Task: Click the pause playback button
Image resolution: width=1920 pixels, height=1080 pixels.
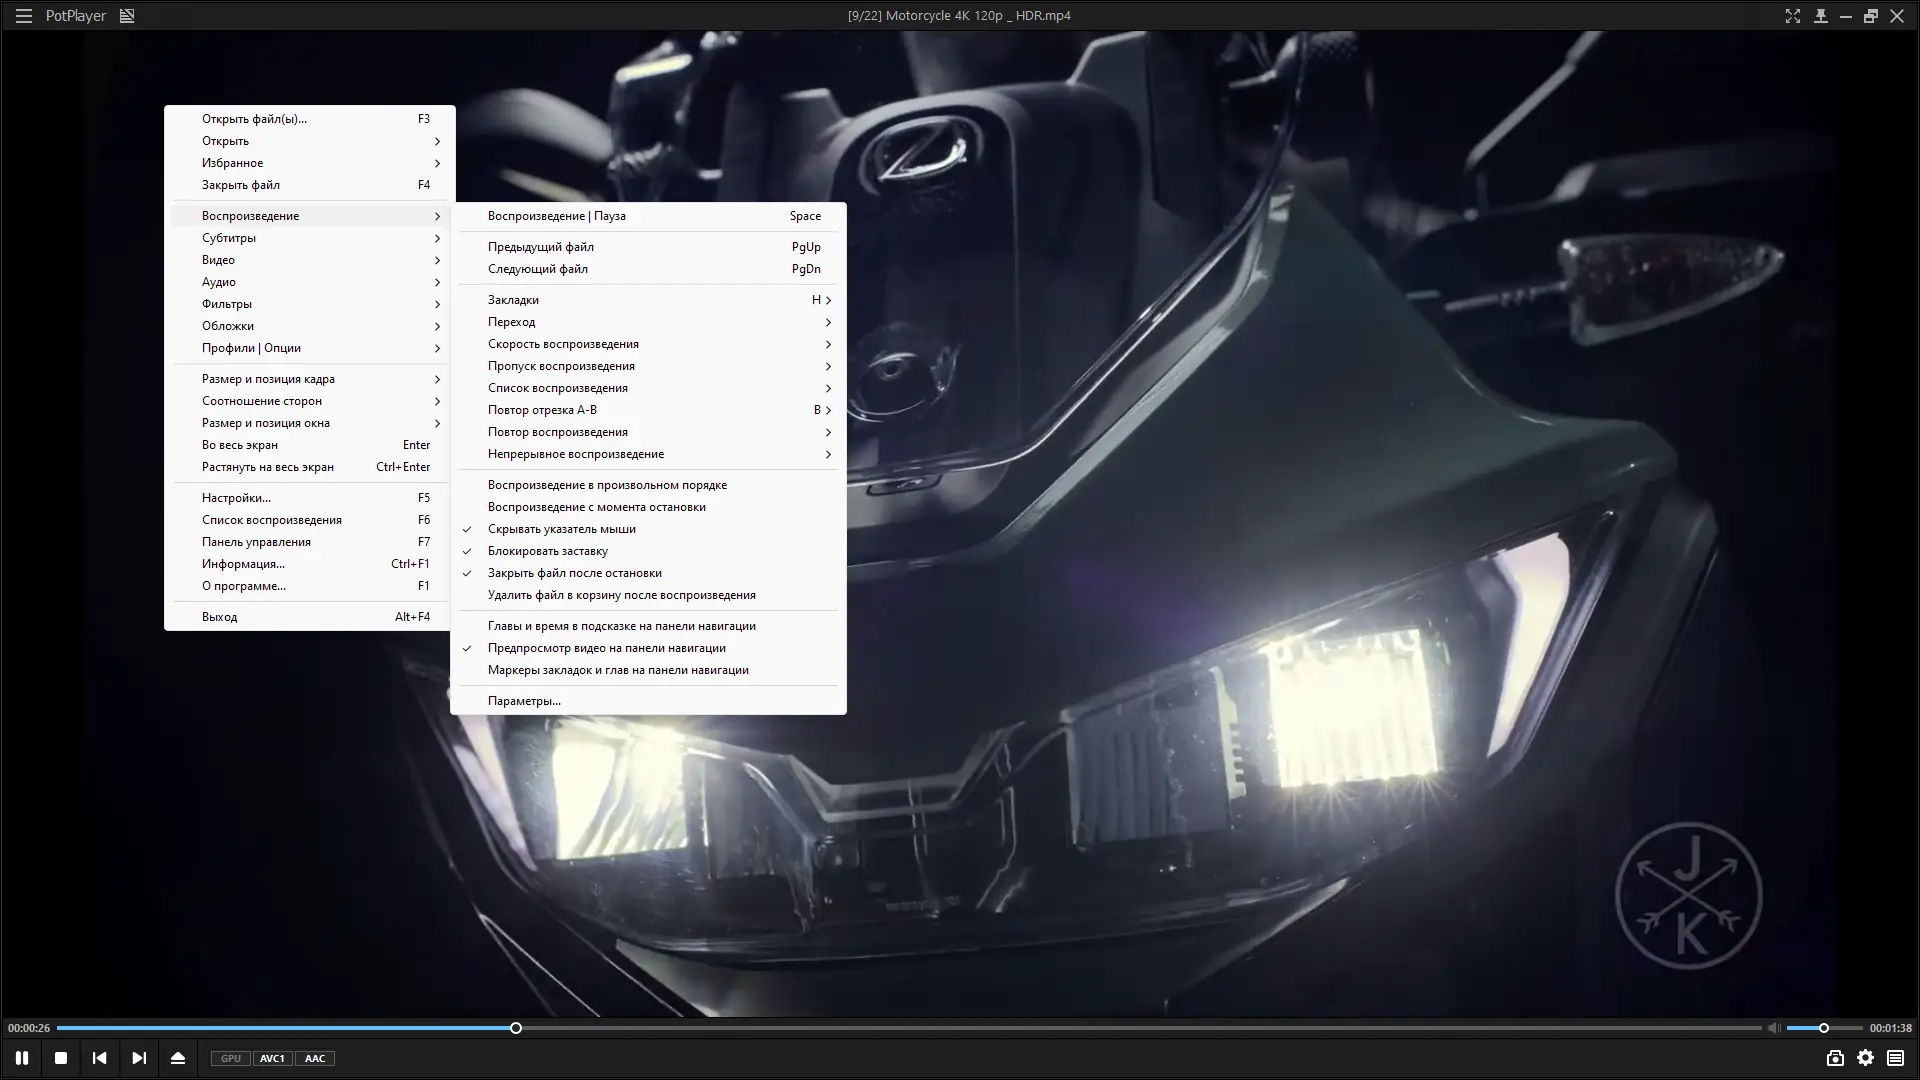Action: tap(21, 1058)
